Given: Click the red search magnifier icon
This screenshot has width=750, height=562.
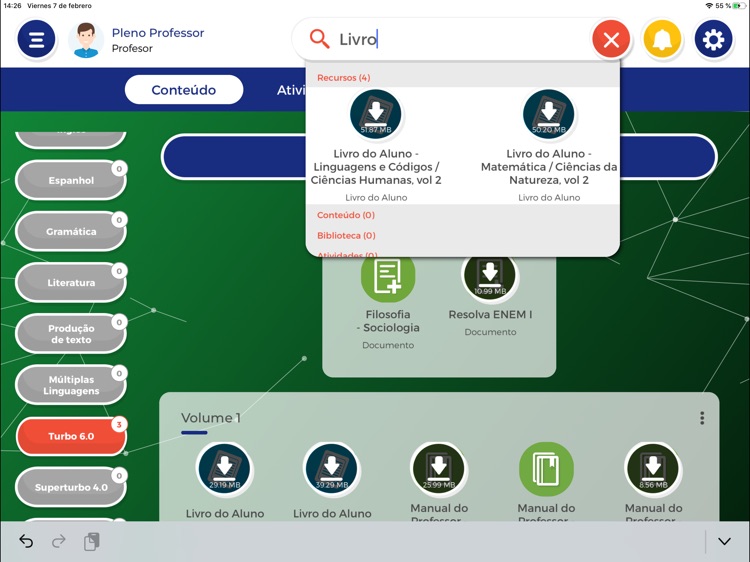Looking at the screenshot, I should 319,39.
